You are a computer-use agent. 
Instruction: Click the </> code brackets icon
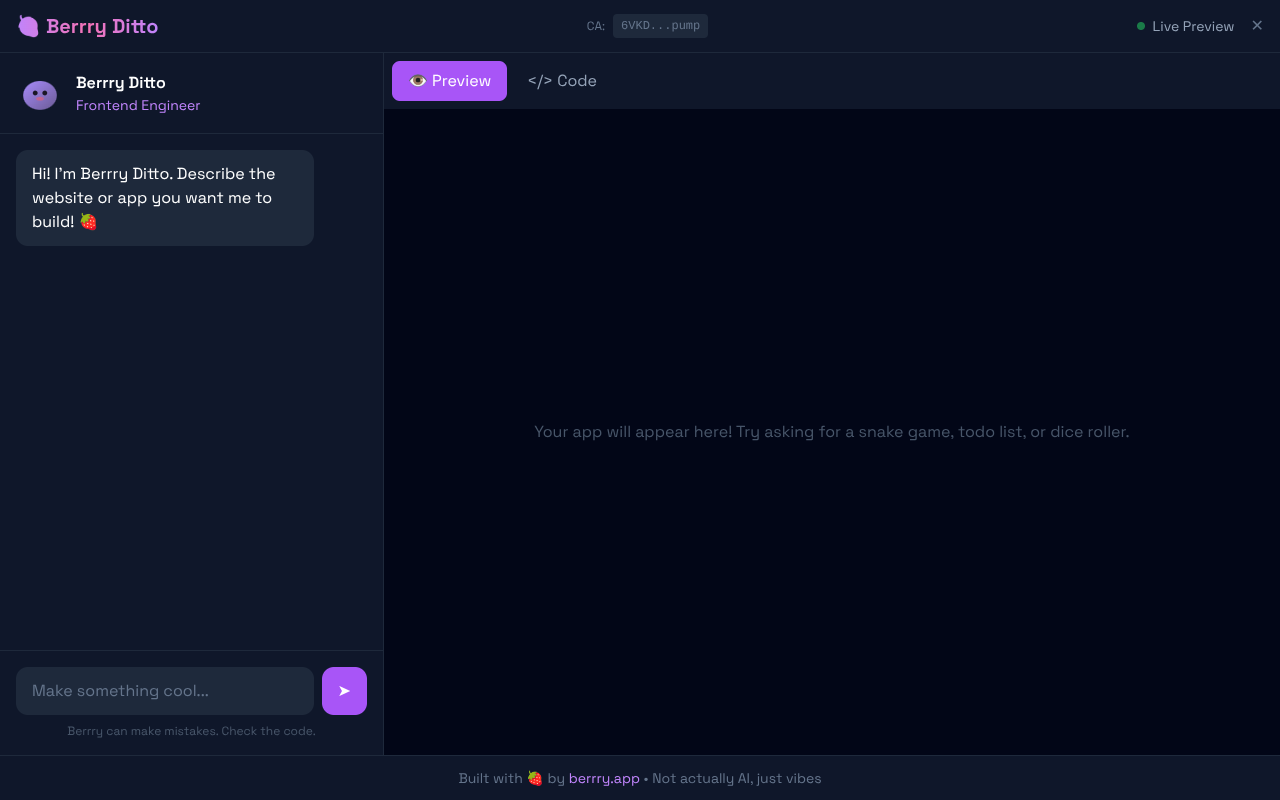click(539, 80)
